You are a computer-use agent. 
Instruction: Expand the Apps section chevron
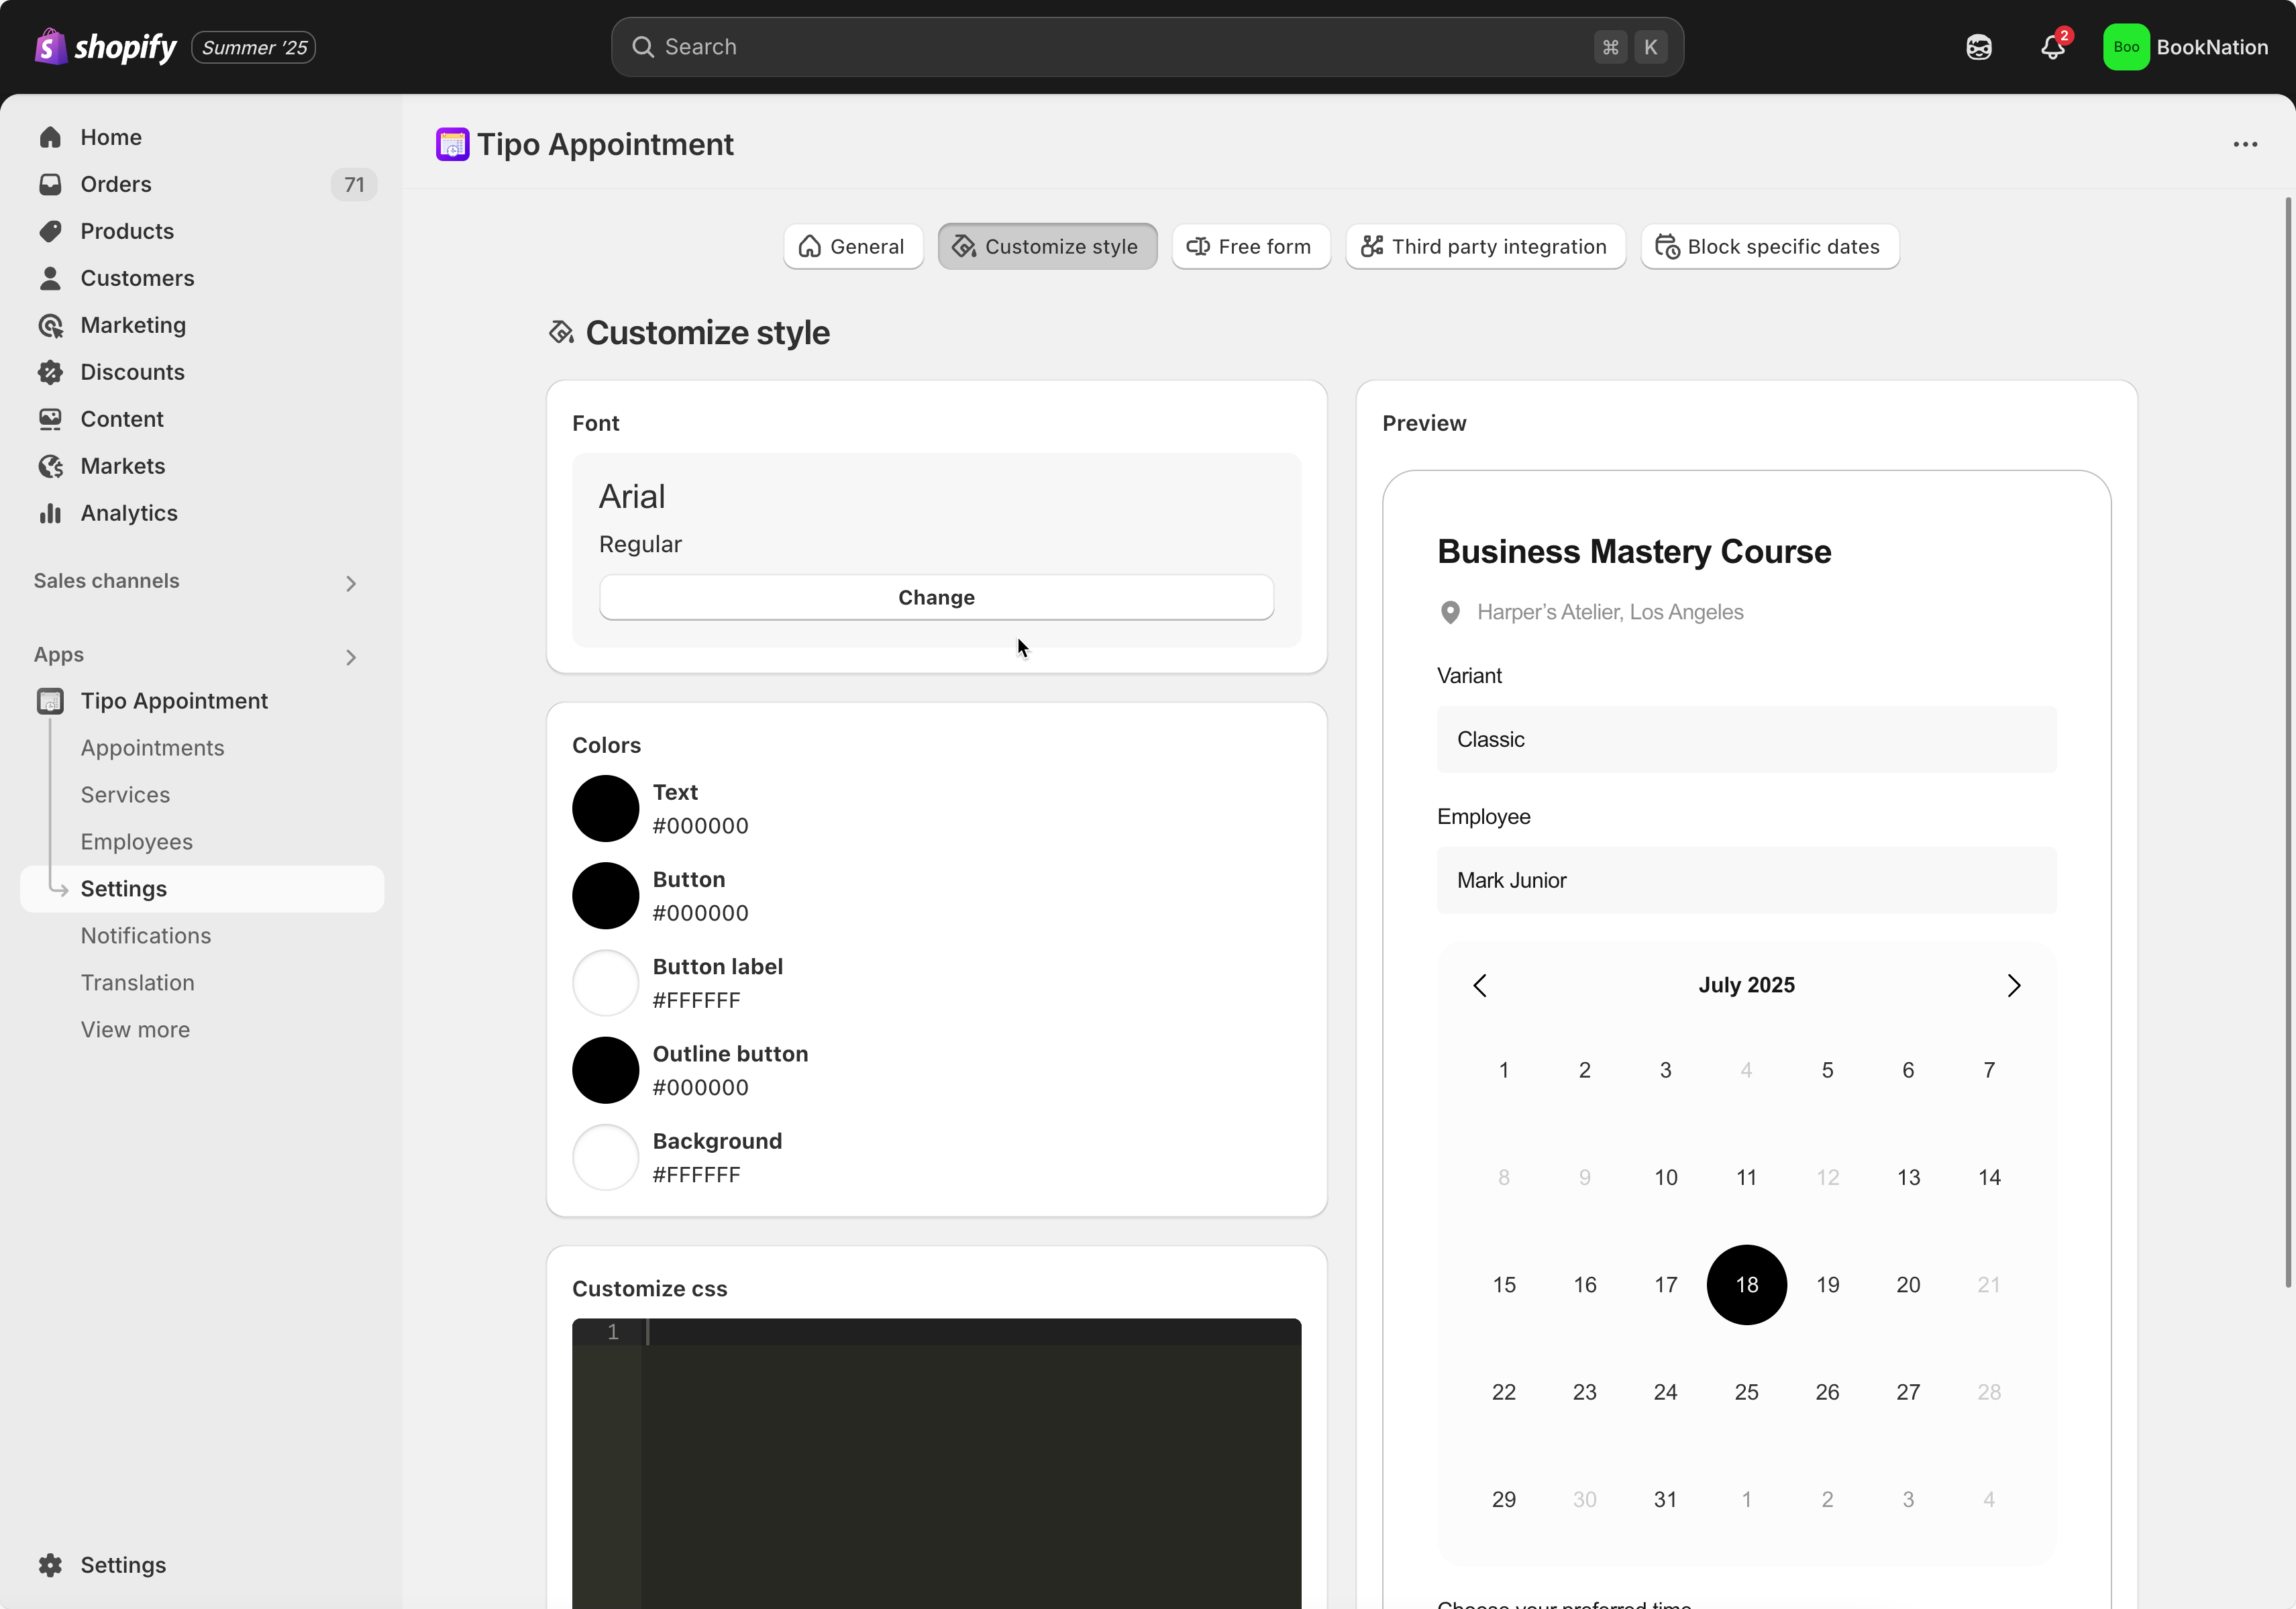pyautogui.click(x=350, y=657)
